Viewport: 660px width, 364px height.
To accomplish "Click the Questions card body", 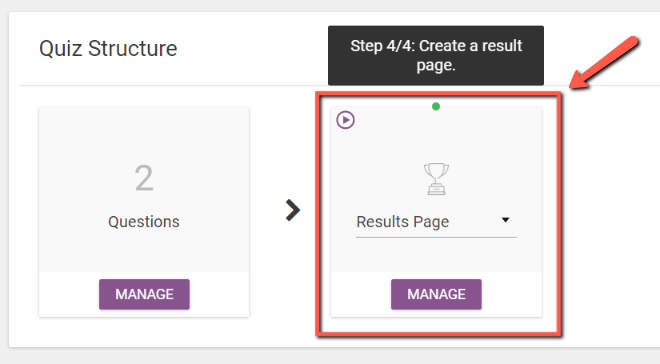I will (144, 189).
